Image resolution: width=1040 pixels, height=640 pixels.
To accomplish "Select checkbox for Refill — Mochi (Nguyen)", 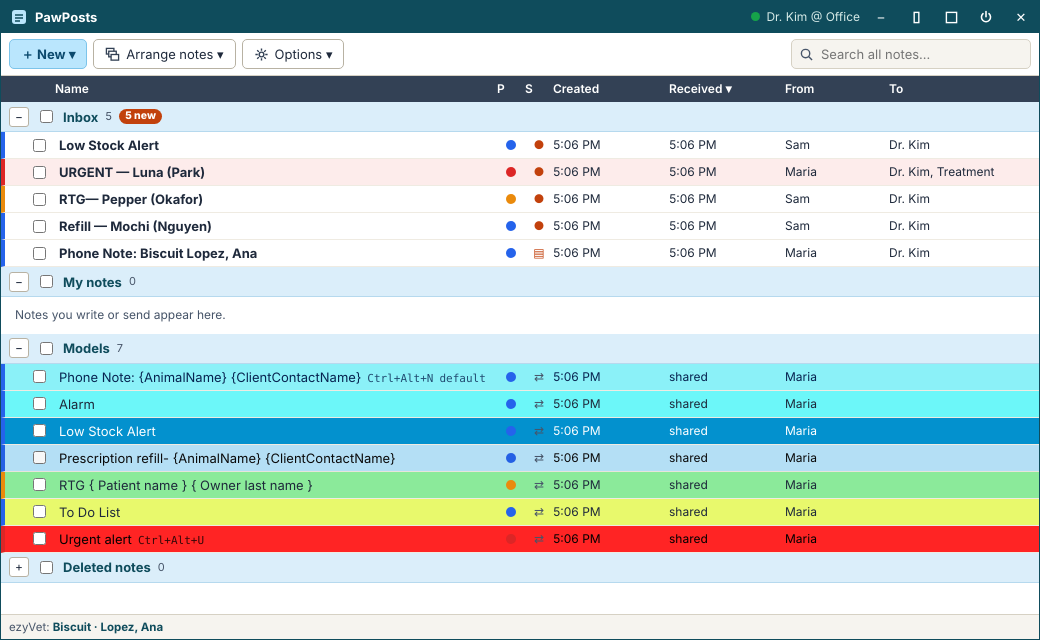I will click(40, 226).
